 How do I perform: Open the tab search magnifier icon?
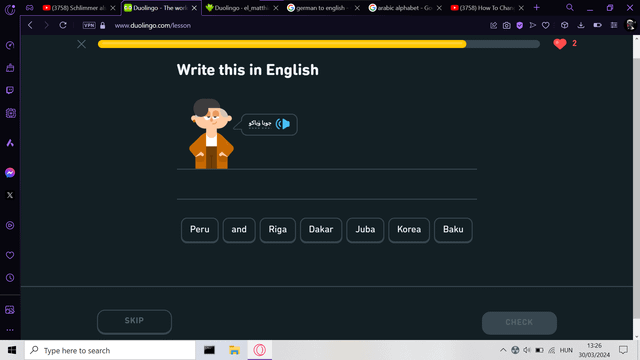[569, 7]
